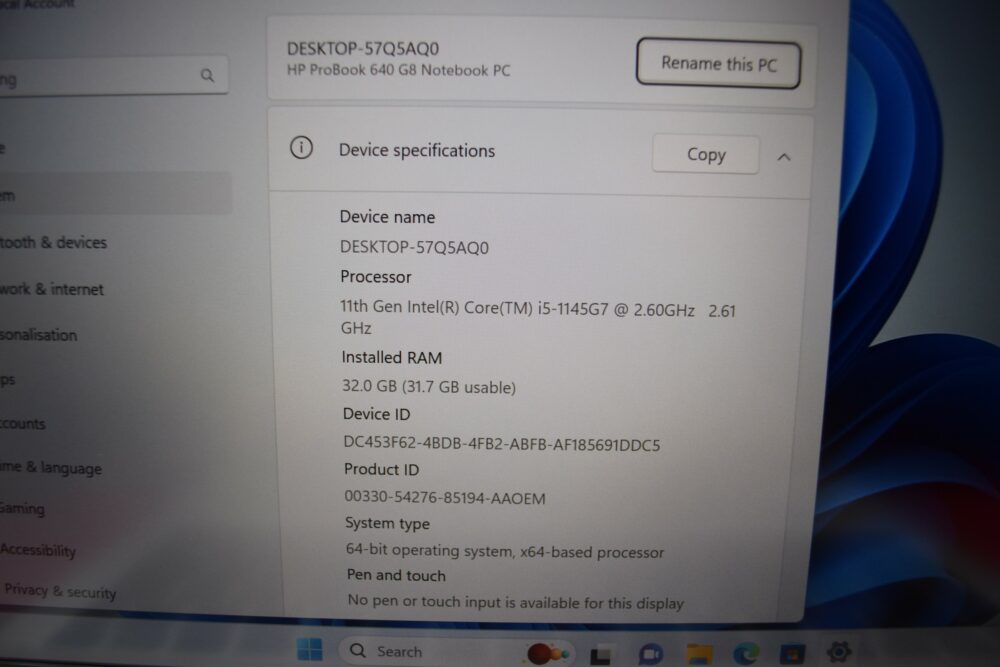Screen dimensions: 1000x667
Task: Collapse the Device specifications section
Action: click(x=784, y=157)
